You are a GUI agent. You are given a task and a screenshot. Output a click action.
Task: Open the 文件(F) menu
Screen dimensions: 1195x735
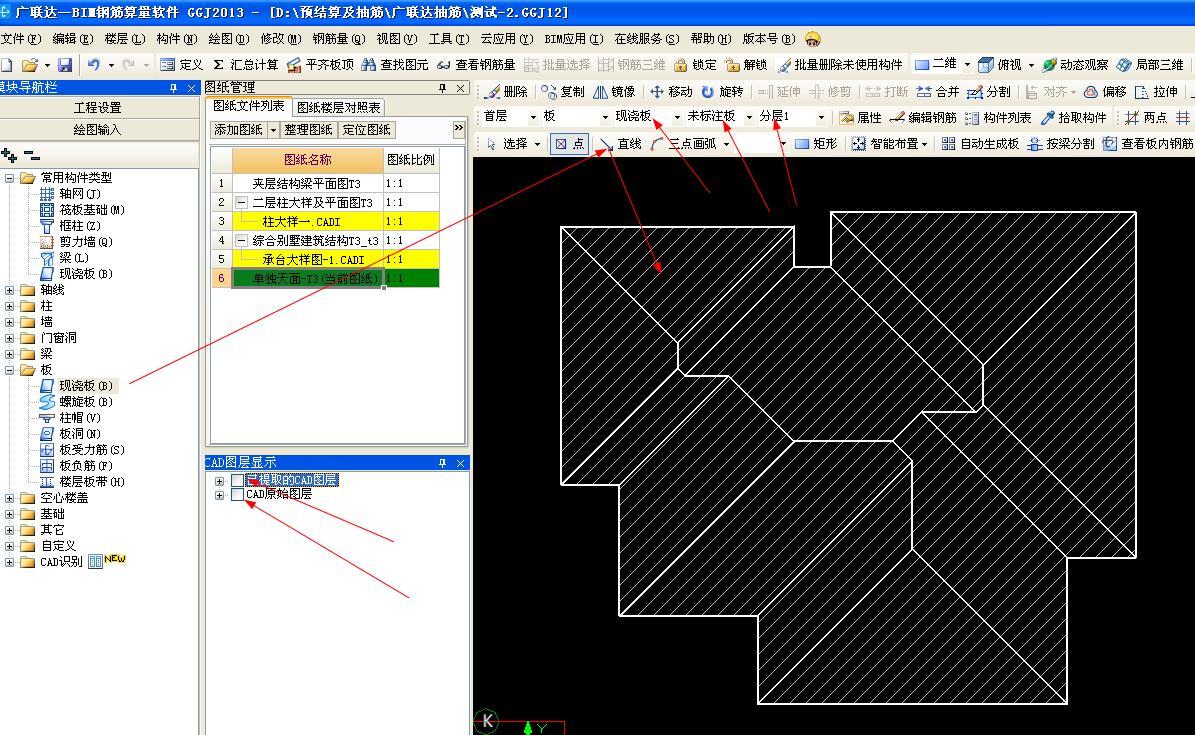coord(21,39)
